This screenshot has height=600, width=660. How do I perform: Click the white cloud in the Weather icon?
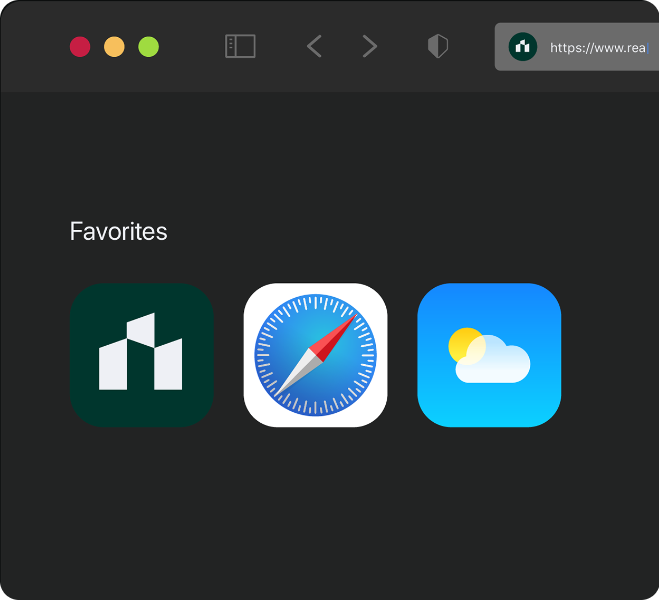[x=495, y=365]
